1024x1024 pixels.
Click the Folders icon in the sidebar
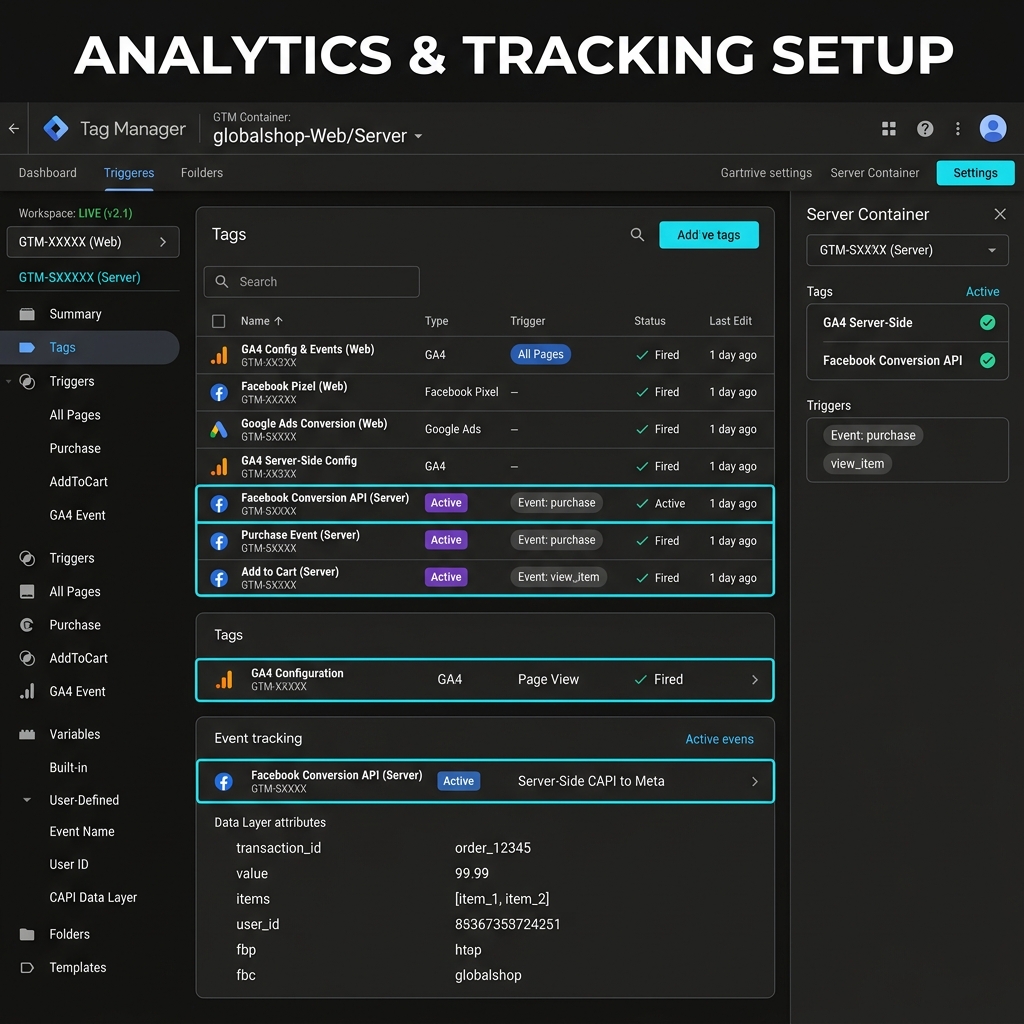tap(27, 934)
